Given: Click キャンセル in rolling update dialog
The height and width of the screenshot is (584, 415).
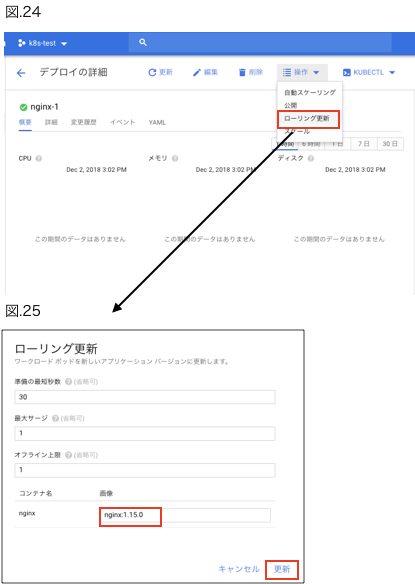Looking at the screenshot, I should 239,569.
